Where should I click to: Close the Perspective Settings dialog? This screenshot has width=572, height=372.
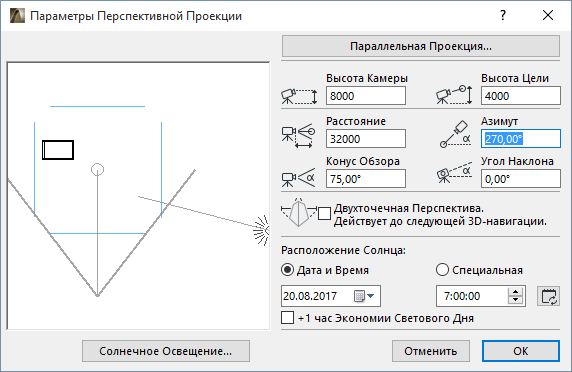click(548, 15)
